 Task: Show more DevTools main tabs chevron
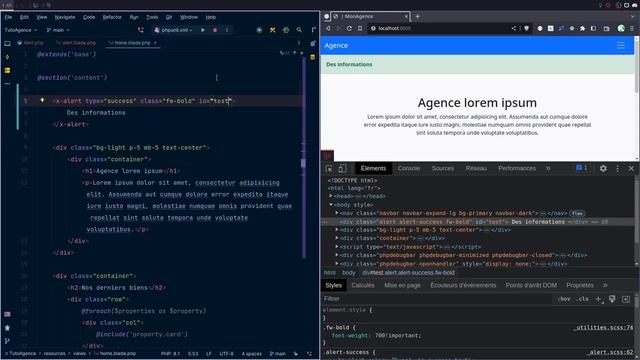coord(548,168)
